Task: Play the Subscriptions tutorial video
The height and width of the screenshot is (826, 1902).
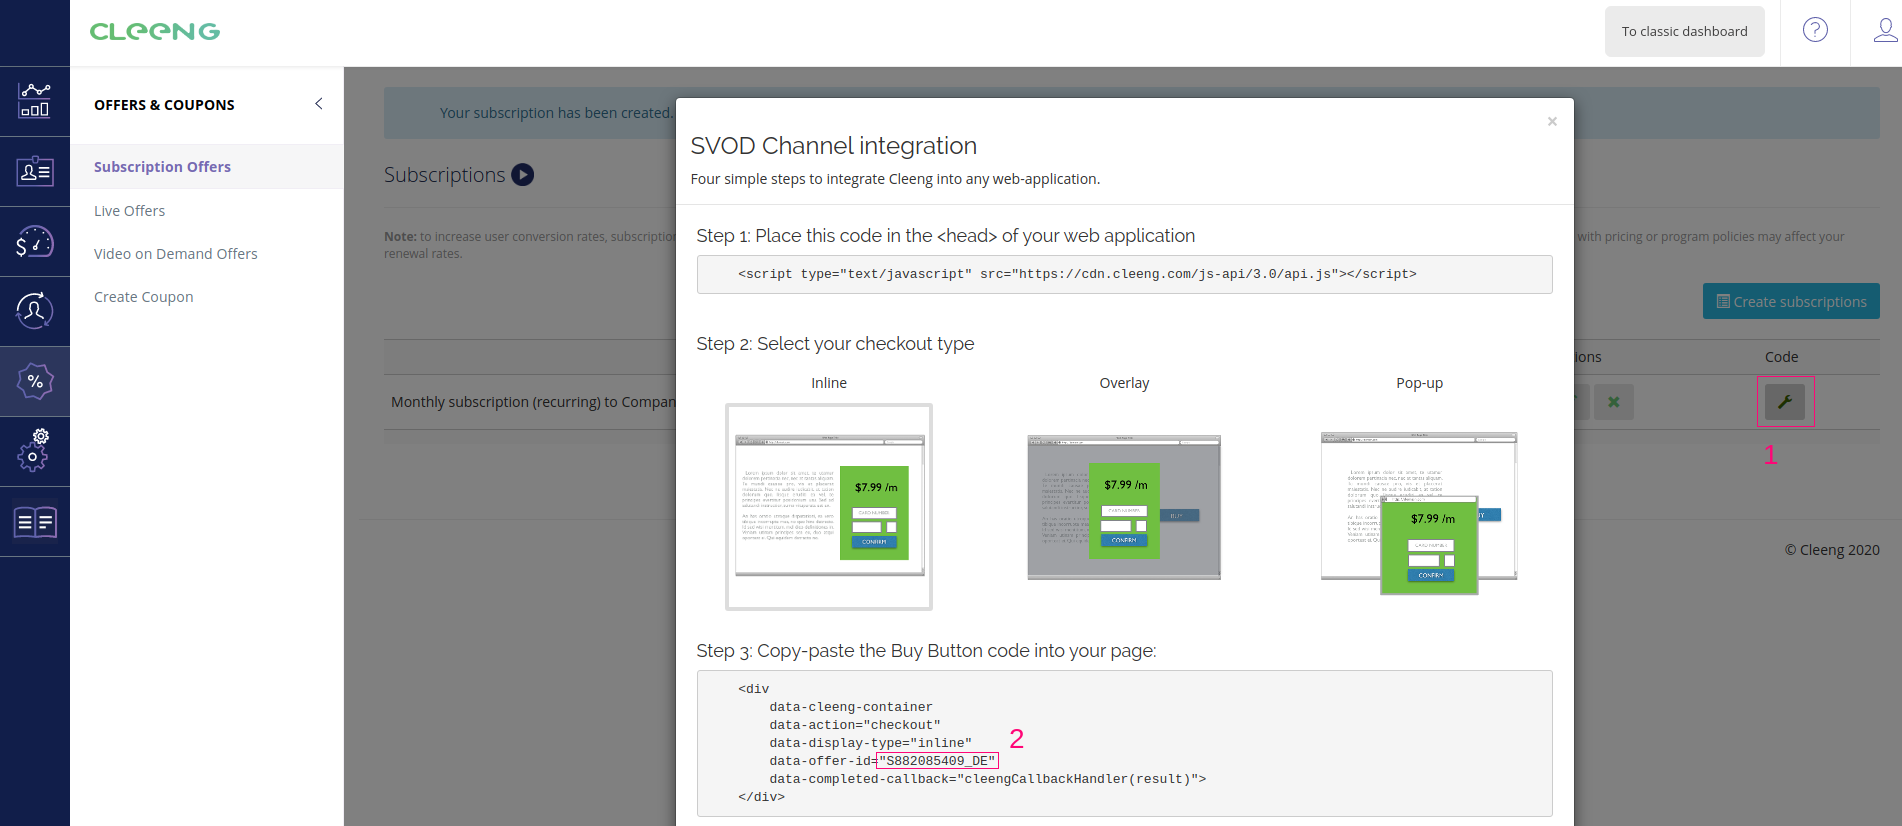Action: pos(522,175)
